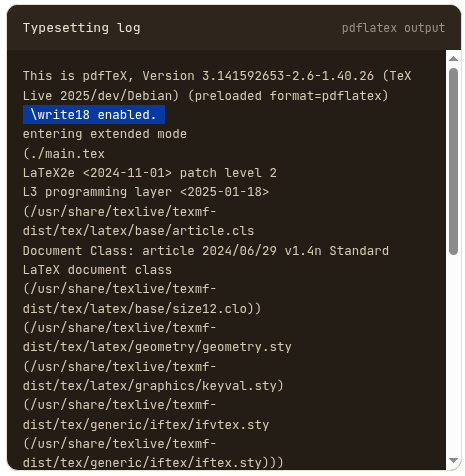Click the 'Document Class: article 2024/06/29' line
The image size is (465, 476).
coord(206,251)
